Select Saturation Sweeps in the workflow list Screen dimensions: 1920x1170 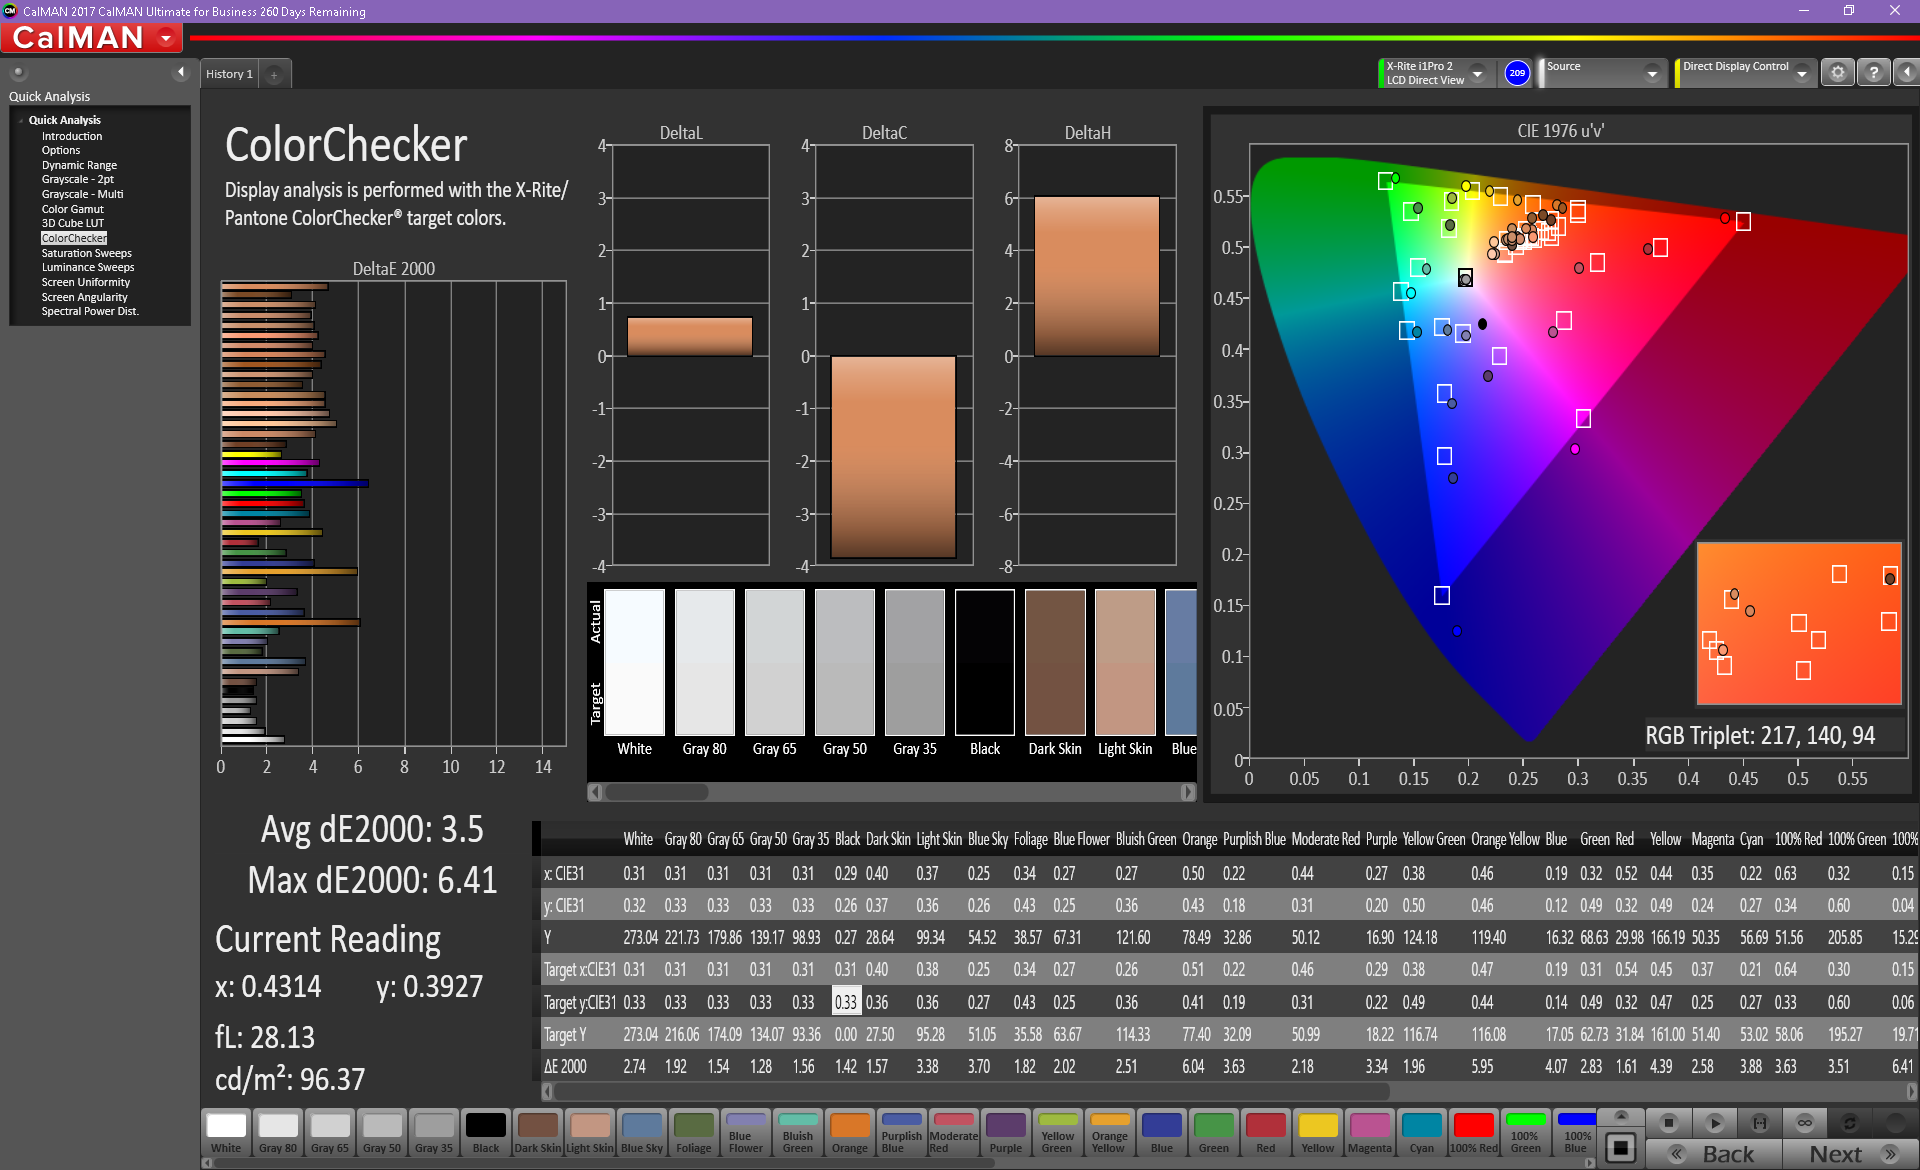pos(86,253)
